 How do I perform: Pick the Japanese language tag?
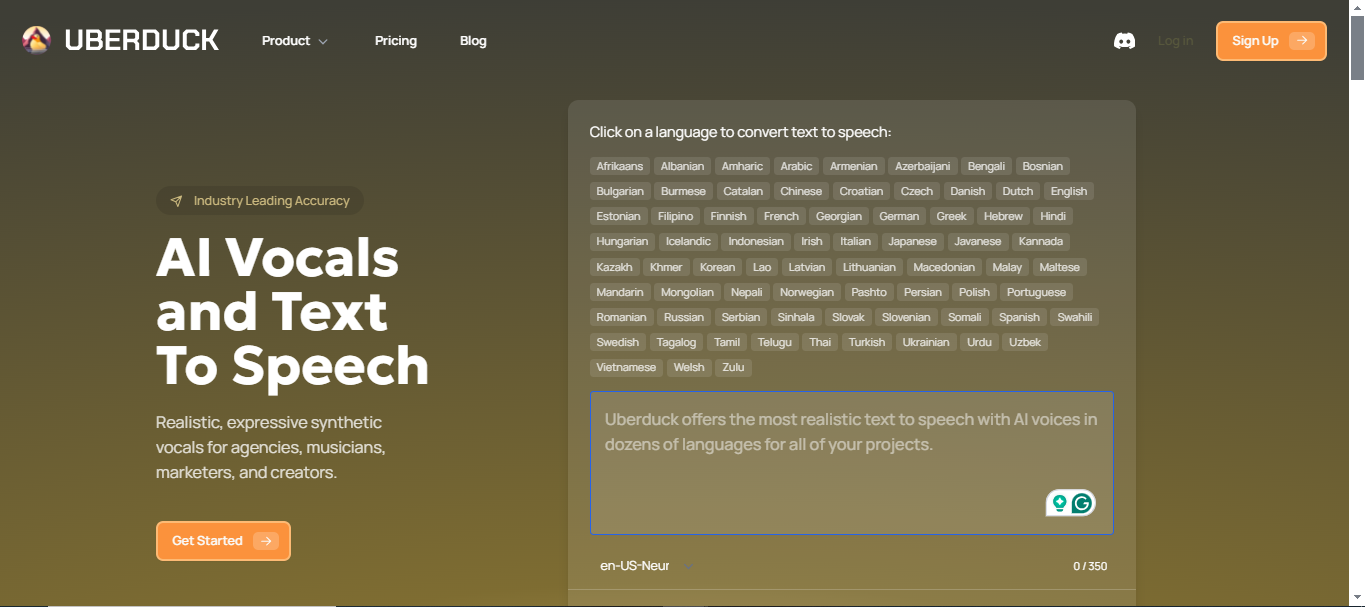click(x=912, y=241)
